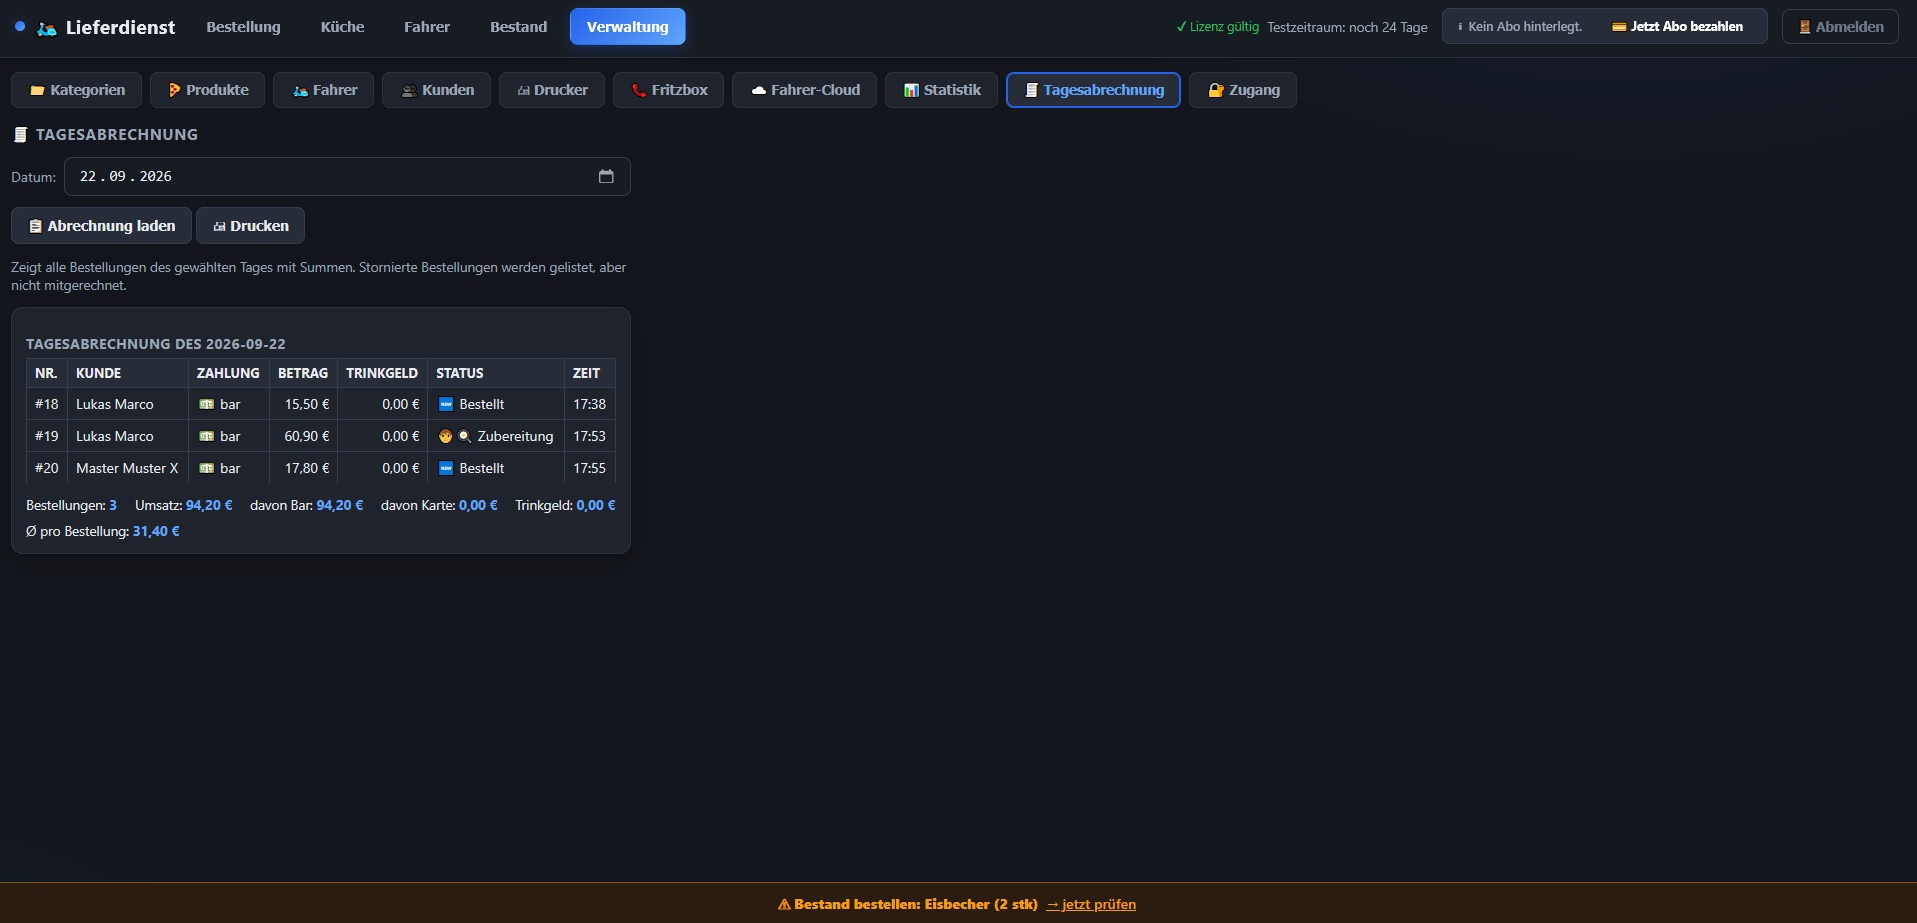Open the Drucker settings tab
Screen dimensions: 1917x923
pyautogui.click(x=552, y=90)
